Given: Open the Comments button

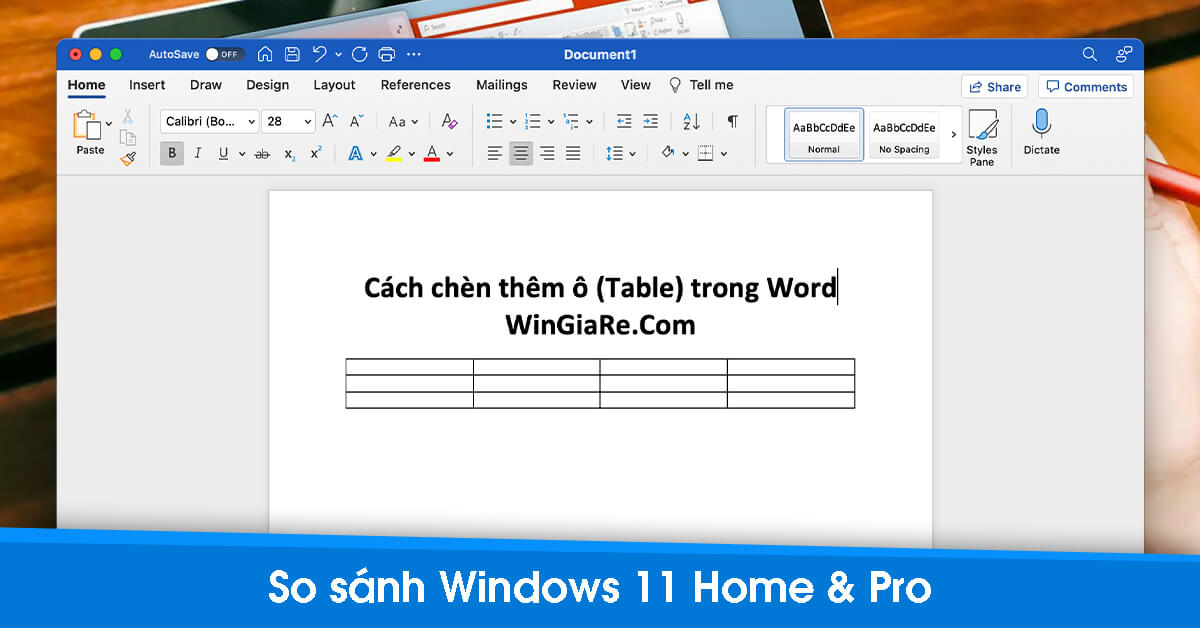Looking at the screenshot, I should pos(1086,87).
